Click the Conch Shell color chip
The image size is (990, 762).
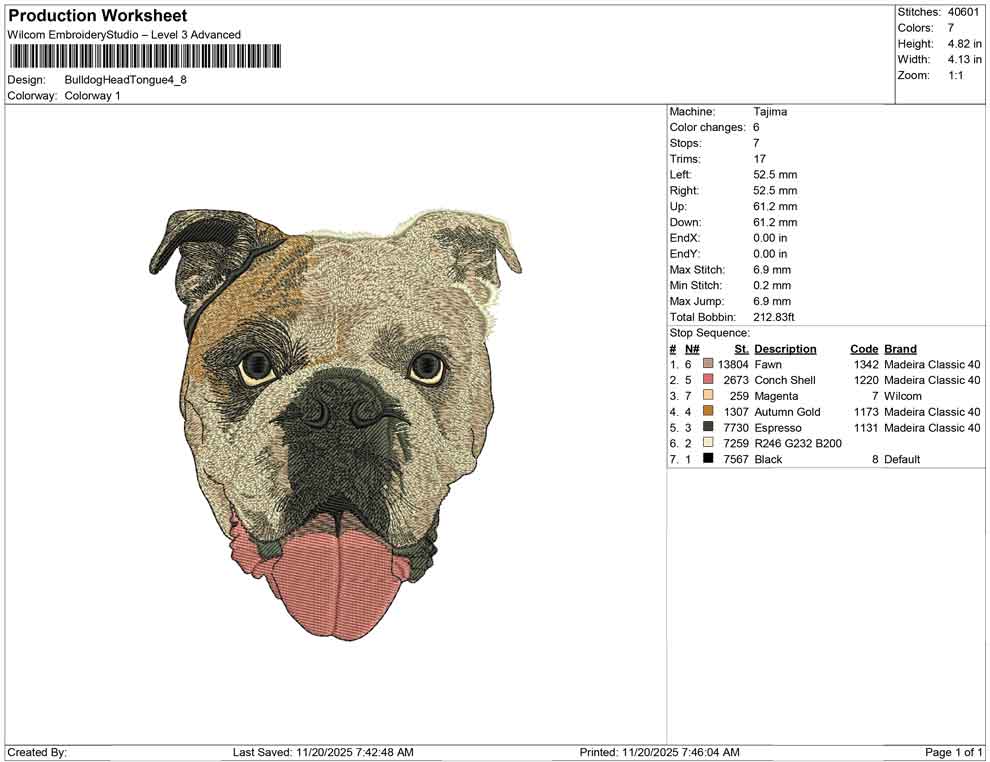click(x=708, y=380)
